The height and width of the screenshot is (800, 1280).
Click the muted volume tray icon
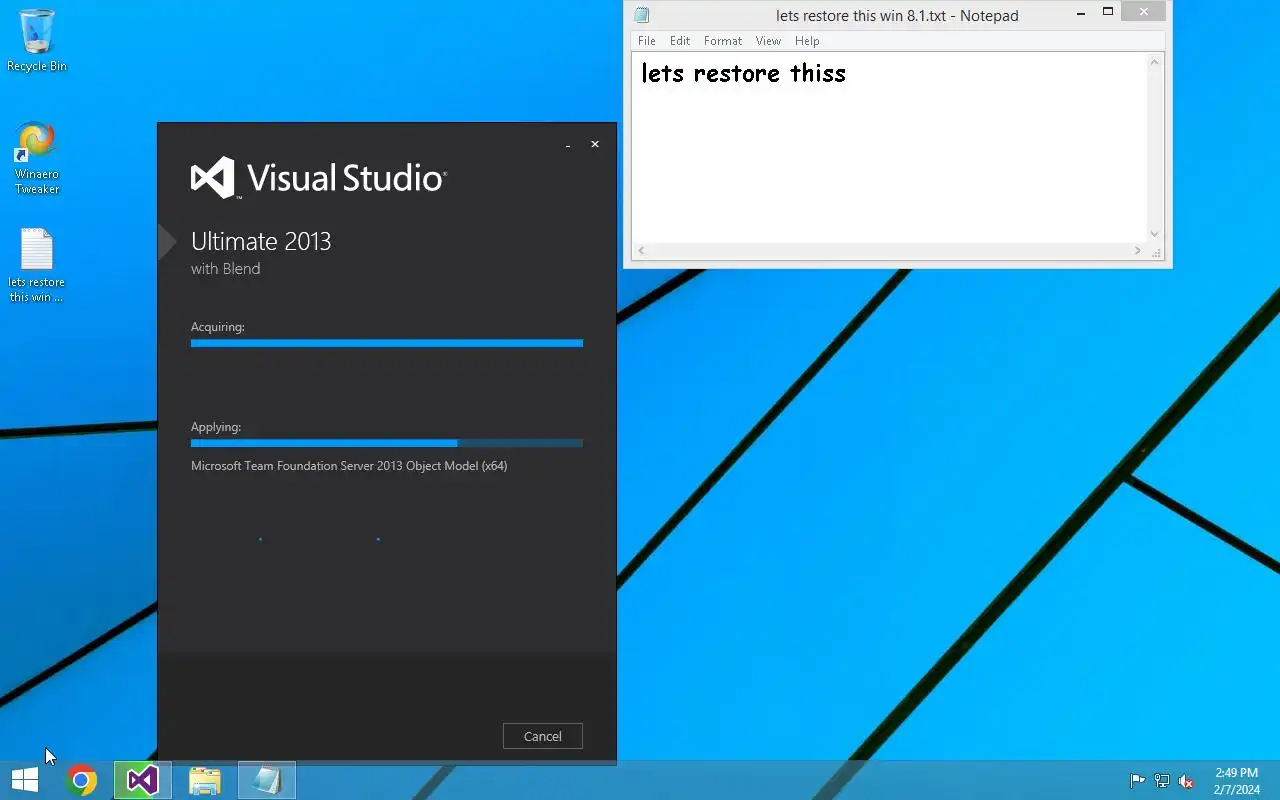[x=1186, y=781]
